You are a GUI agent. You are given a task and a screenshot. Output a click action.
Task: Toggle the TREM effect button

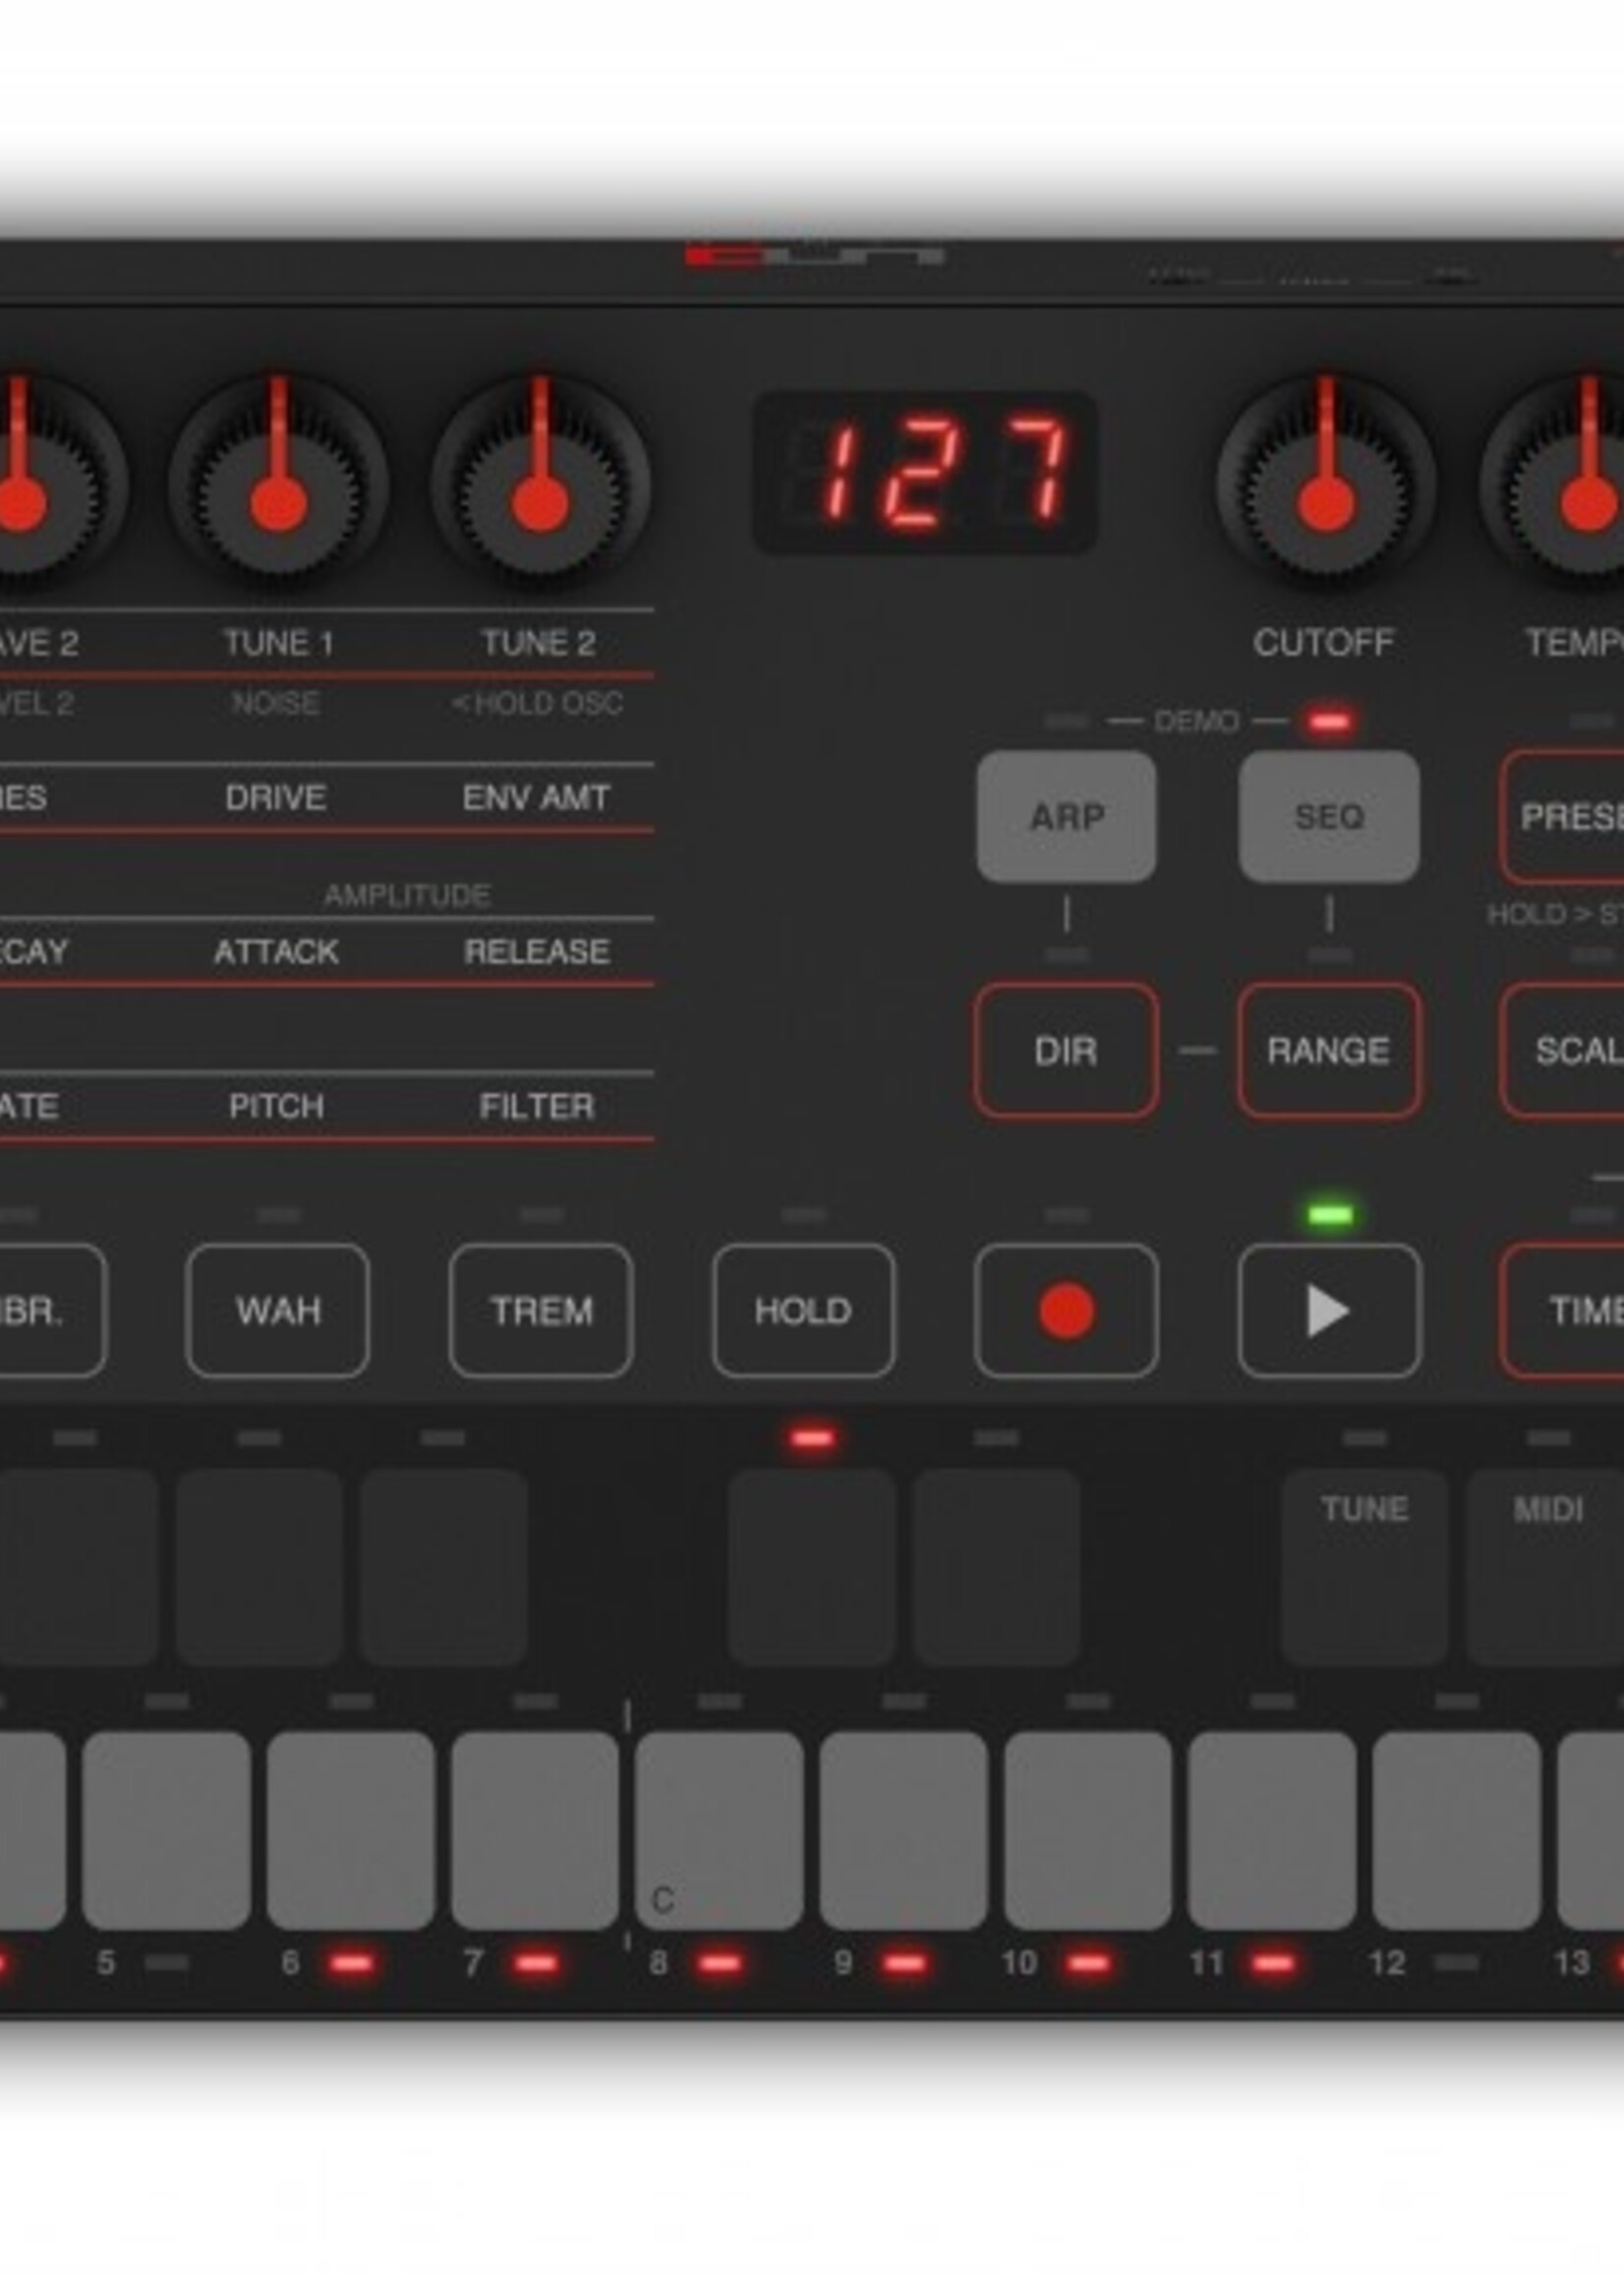click(541, 1310)
